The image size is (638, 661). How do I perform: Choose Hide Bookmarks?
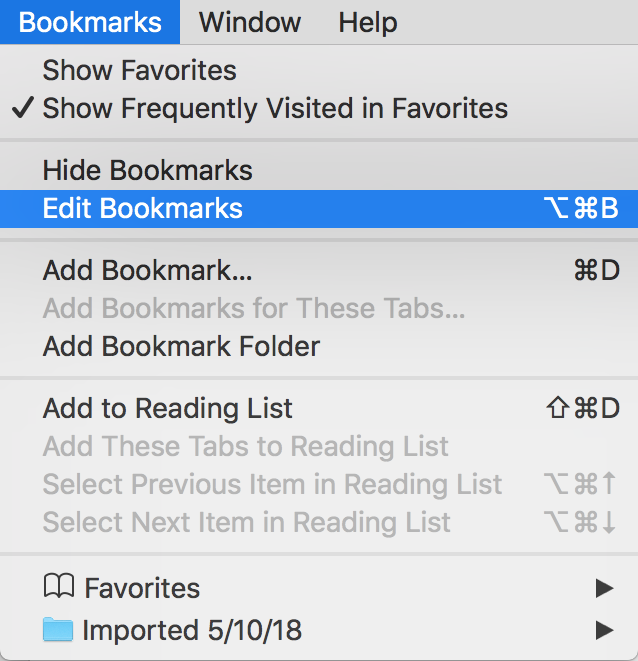click(x=147, y=170)
